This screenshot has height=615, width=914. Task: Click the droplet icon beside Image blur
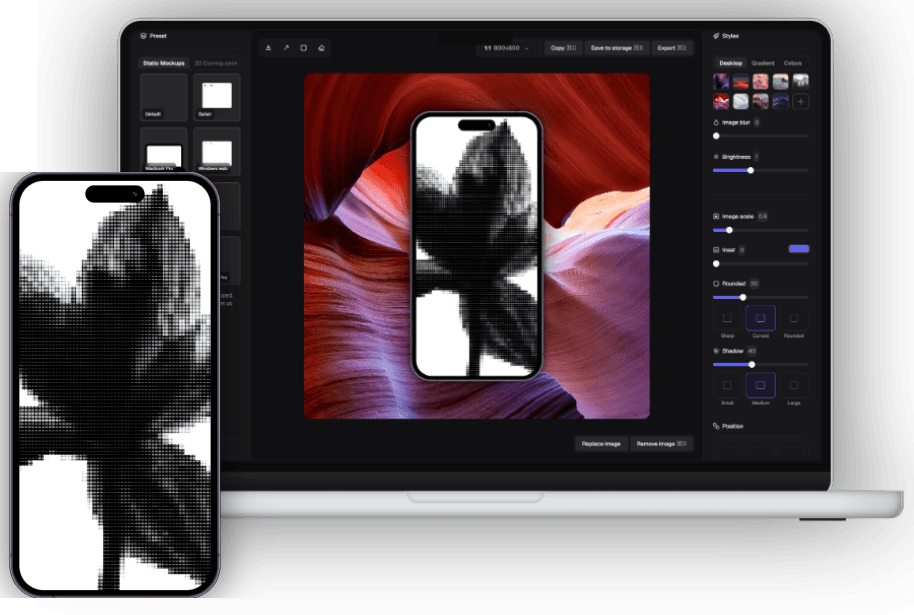[716, 122]
